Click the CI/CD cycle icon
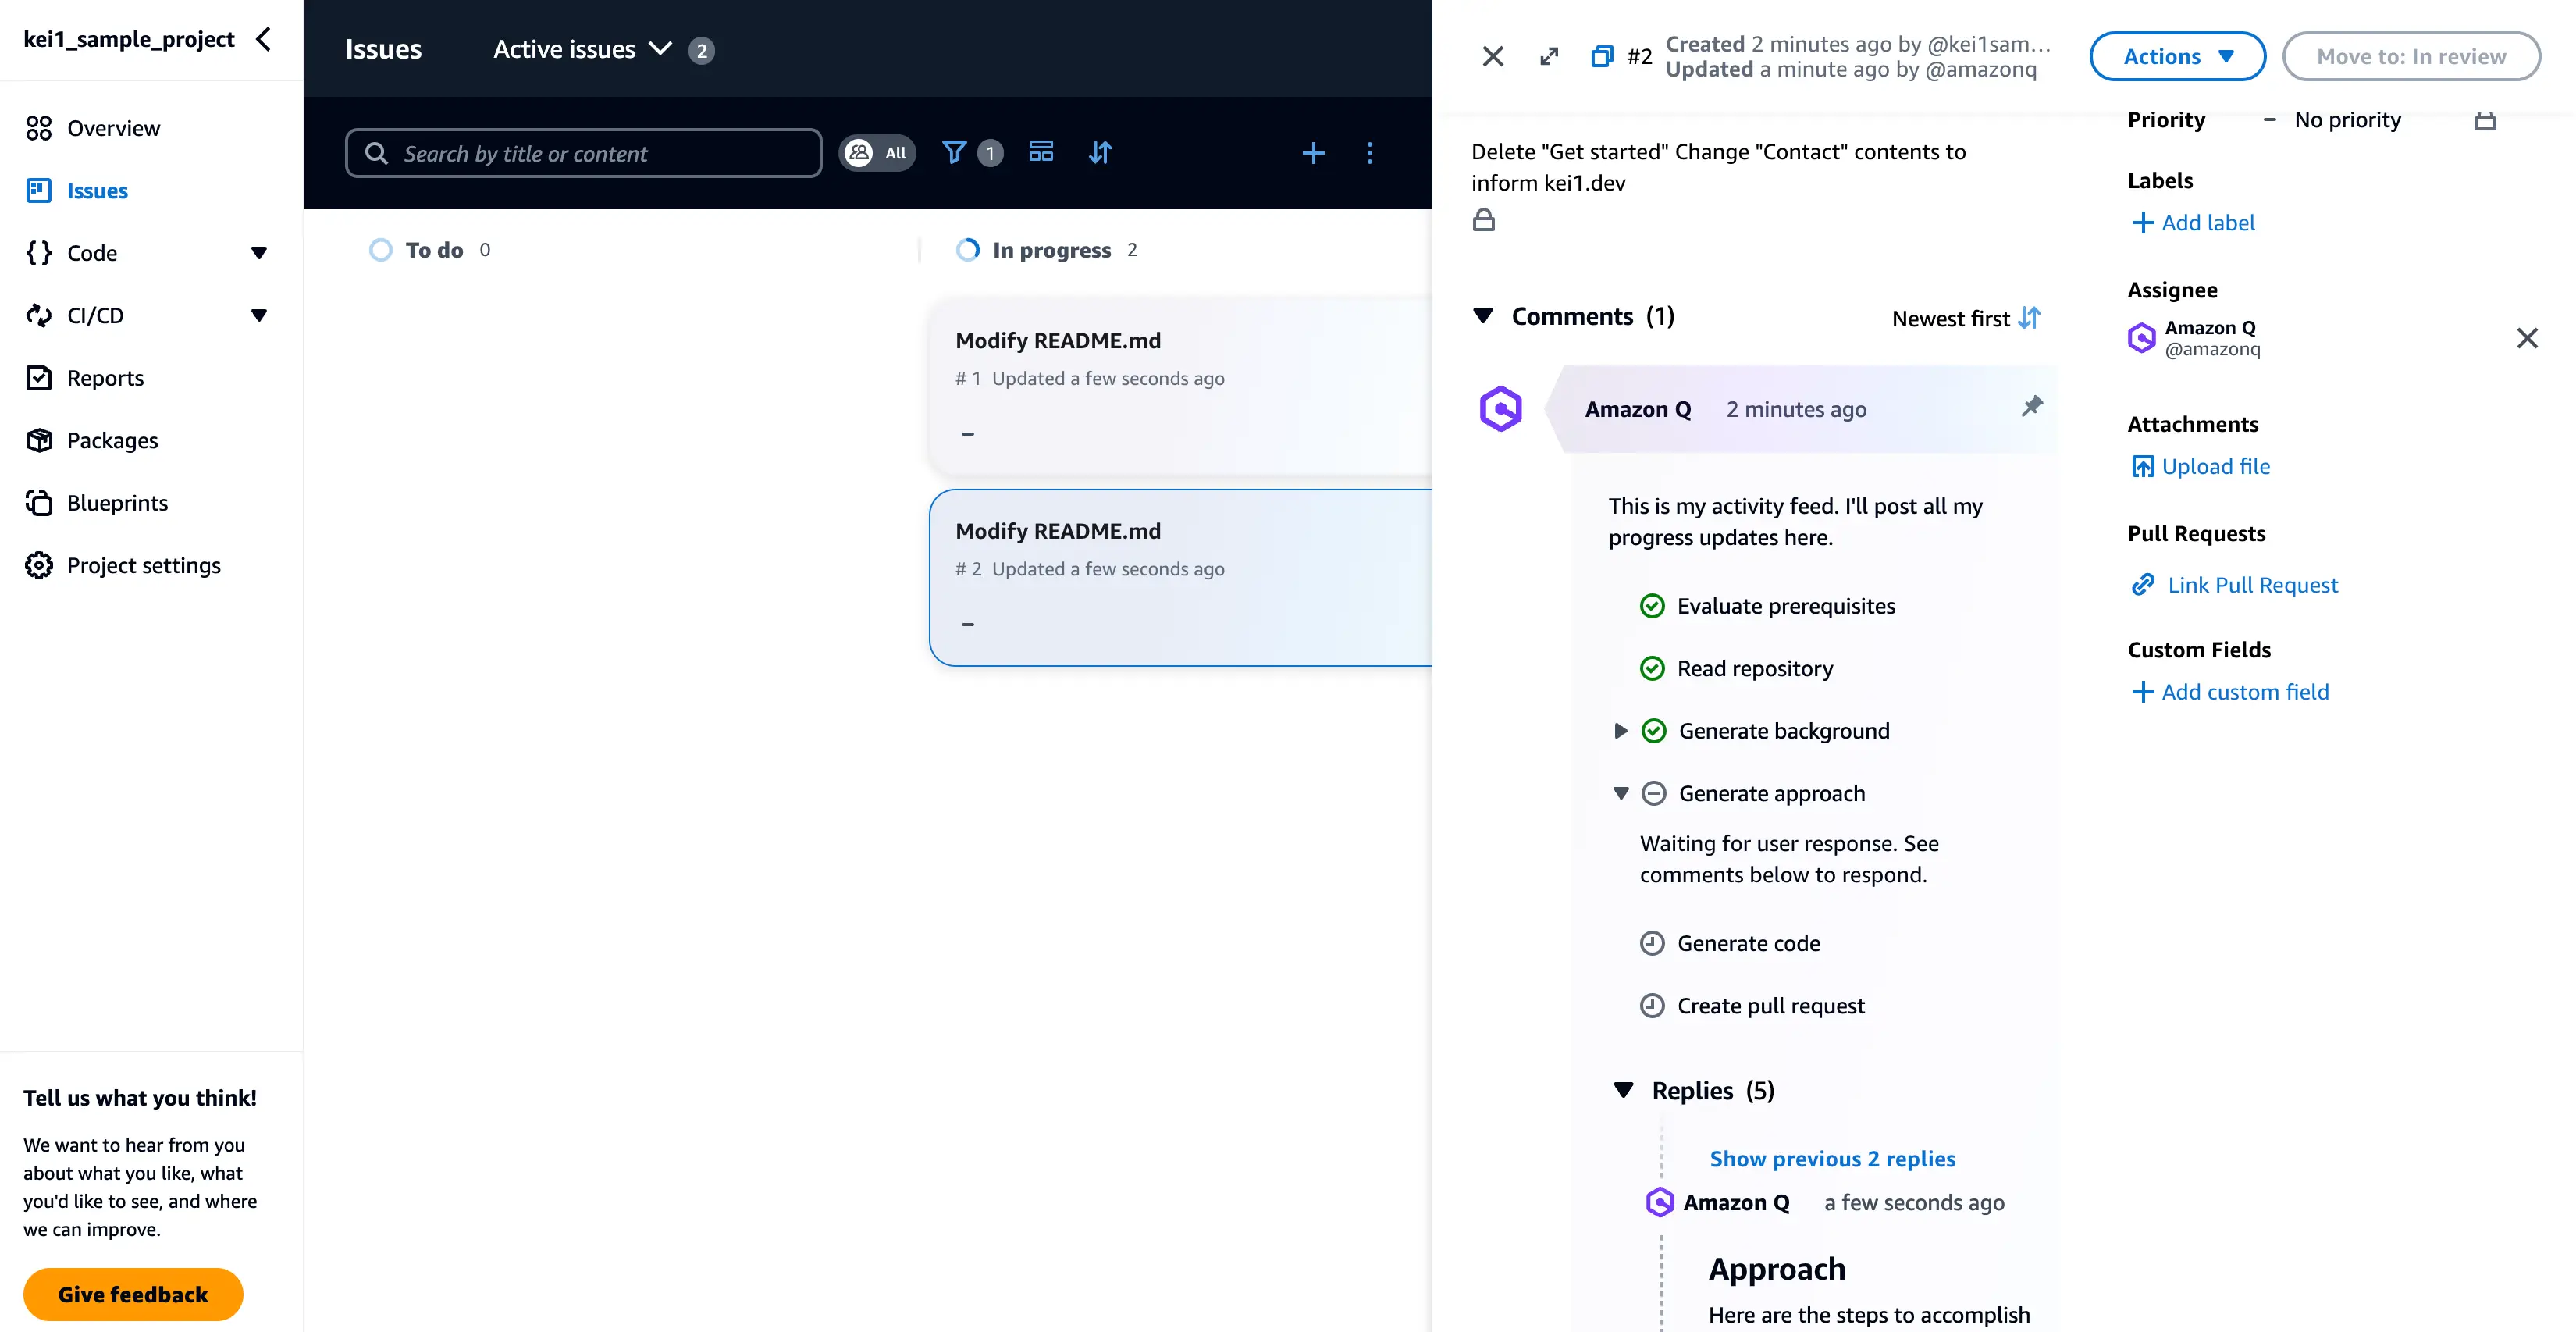 [x=39, y=315]
